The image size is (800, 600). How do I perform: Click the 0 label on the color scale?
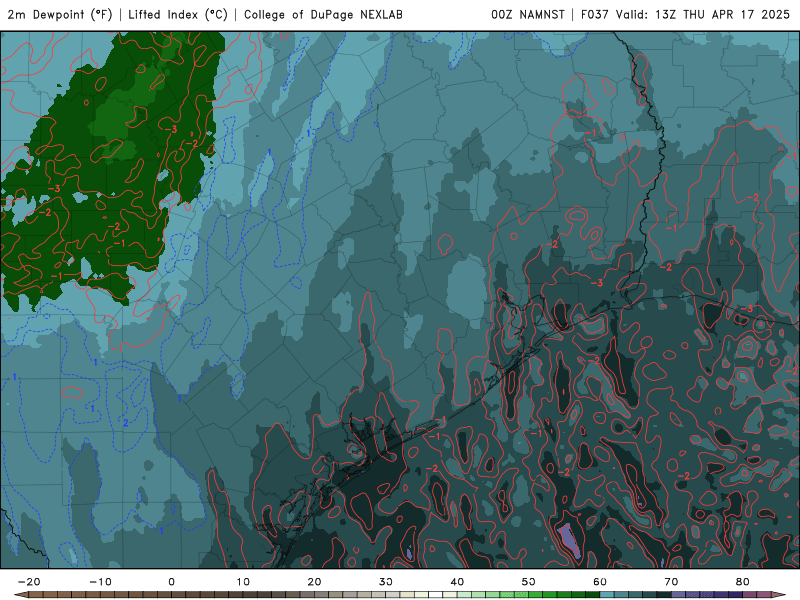coord(171,582)
